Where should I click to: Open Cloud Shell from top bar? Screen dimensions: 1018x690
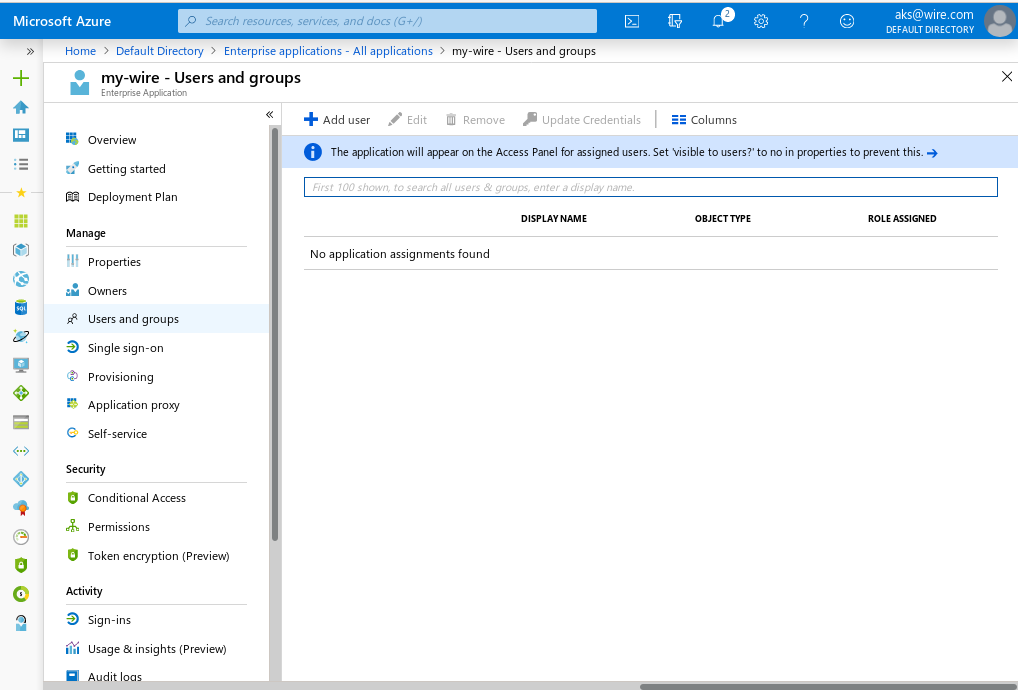click(632, 21)
